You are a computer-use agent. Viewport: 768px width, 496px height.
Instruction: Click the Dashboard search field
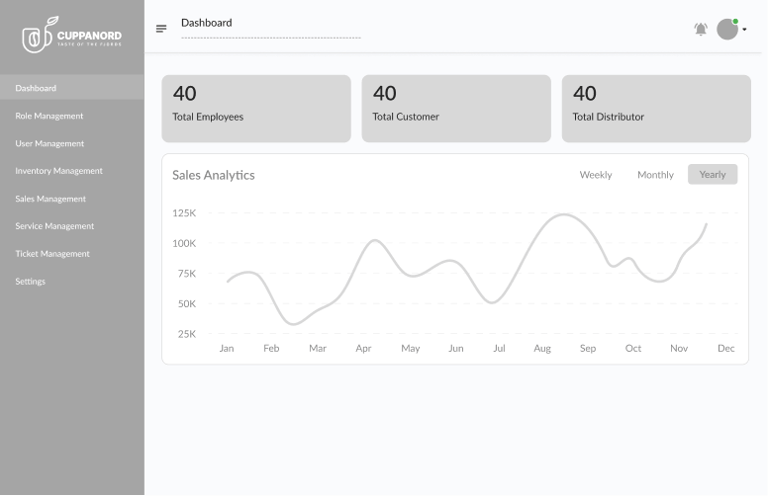pyautogui.click(x=270, y=30)
